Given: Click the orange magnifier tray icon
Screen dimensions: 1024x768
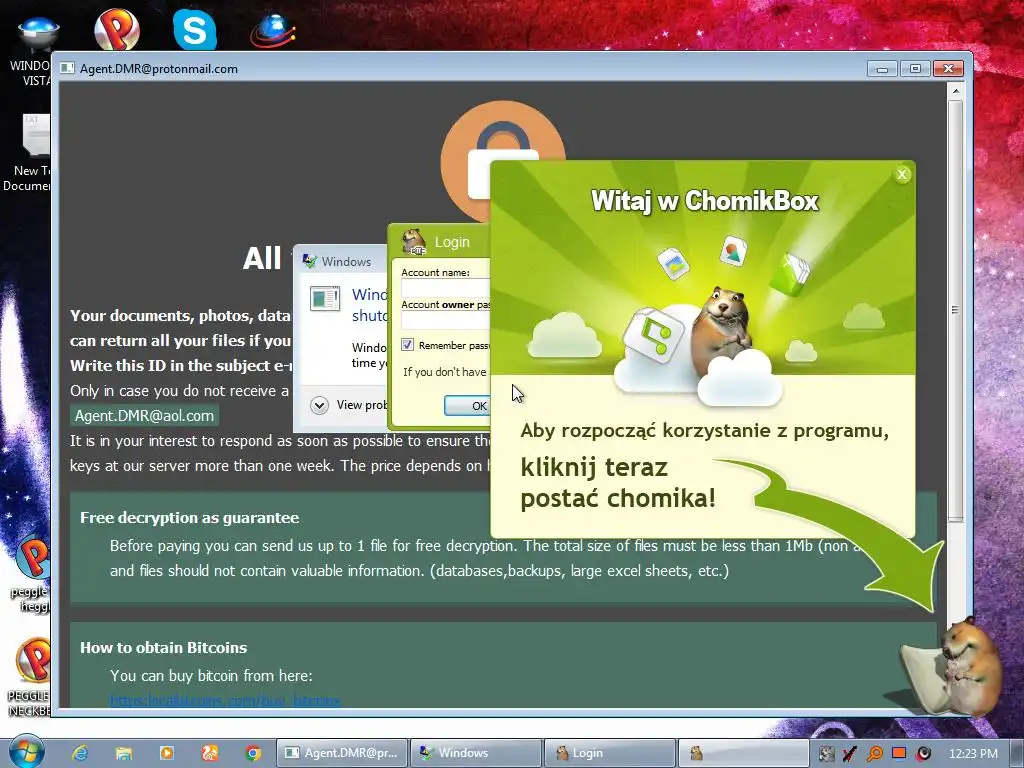Looking at the screenshot, I should point(874,754).
